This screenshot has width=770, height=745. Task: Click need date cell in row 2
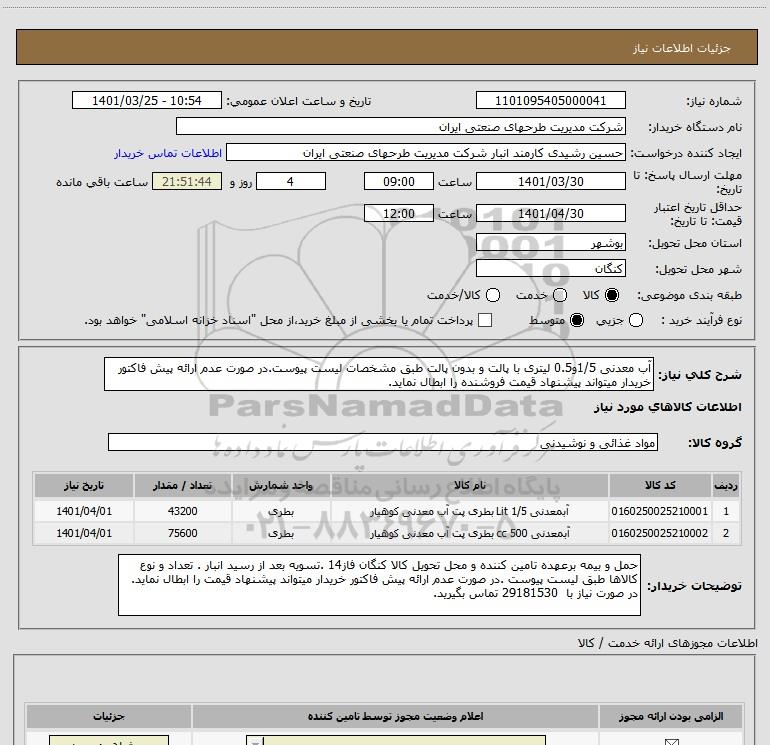click(84, 533)
